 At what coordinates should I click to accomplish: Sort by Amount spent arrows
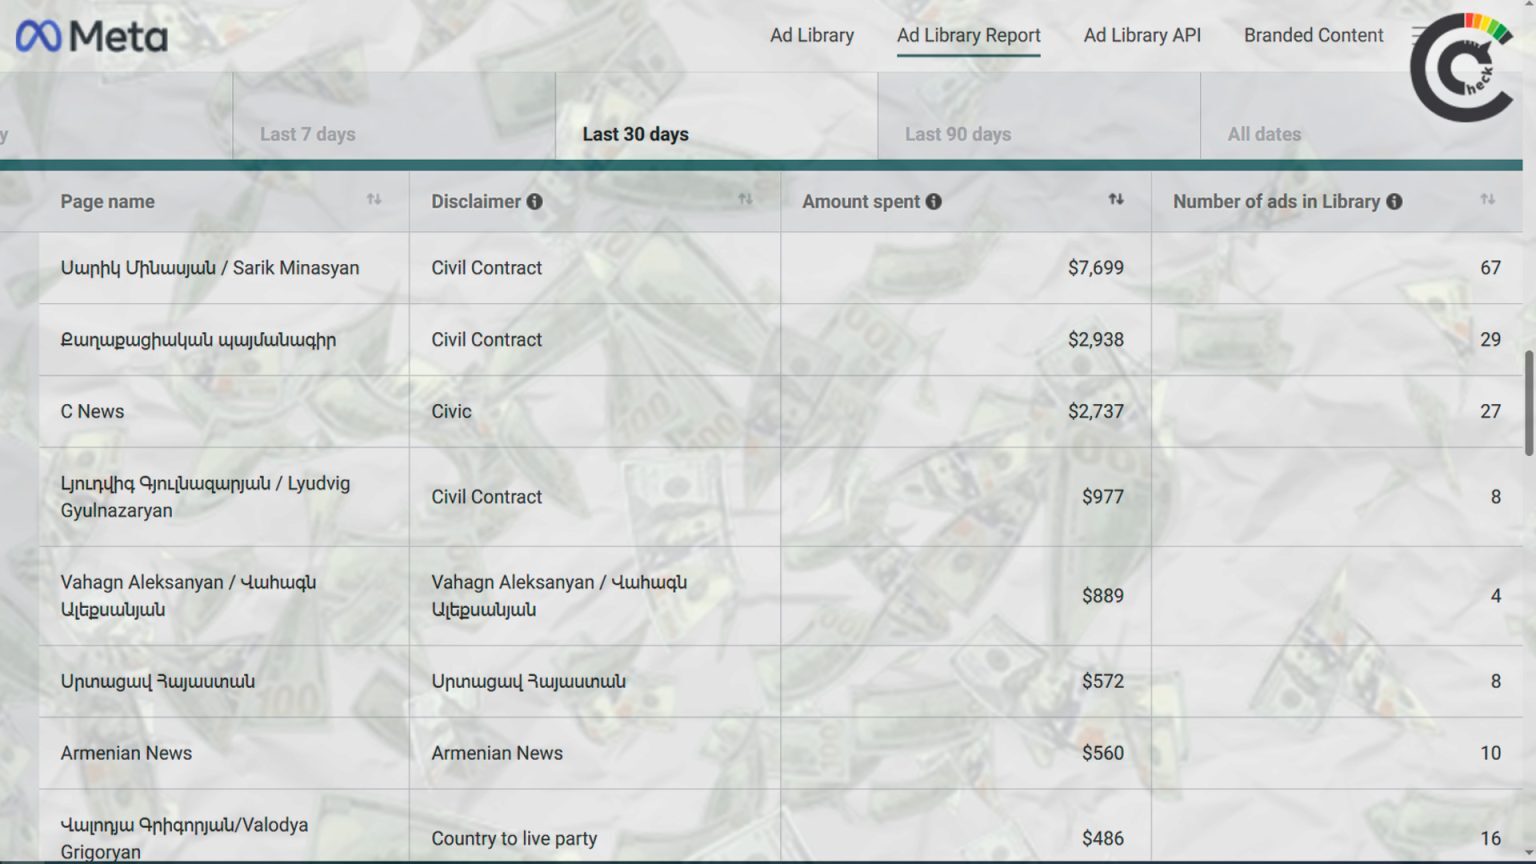pos(1116,200)
